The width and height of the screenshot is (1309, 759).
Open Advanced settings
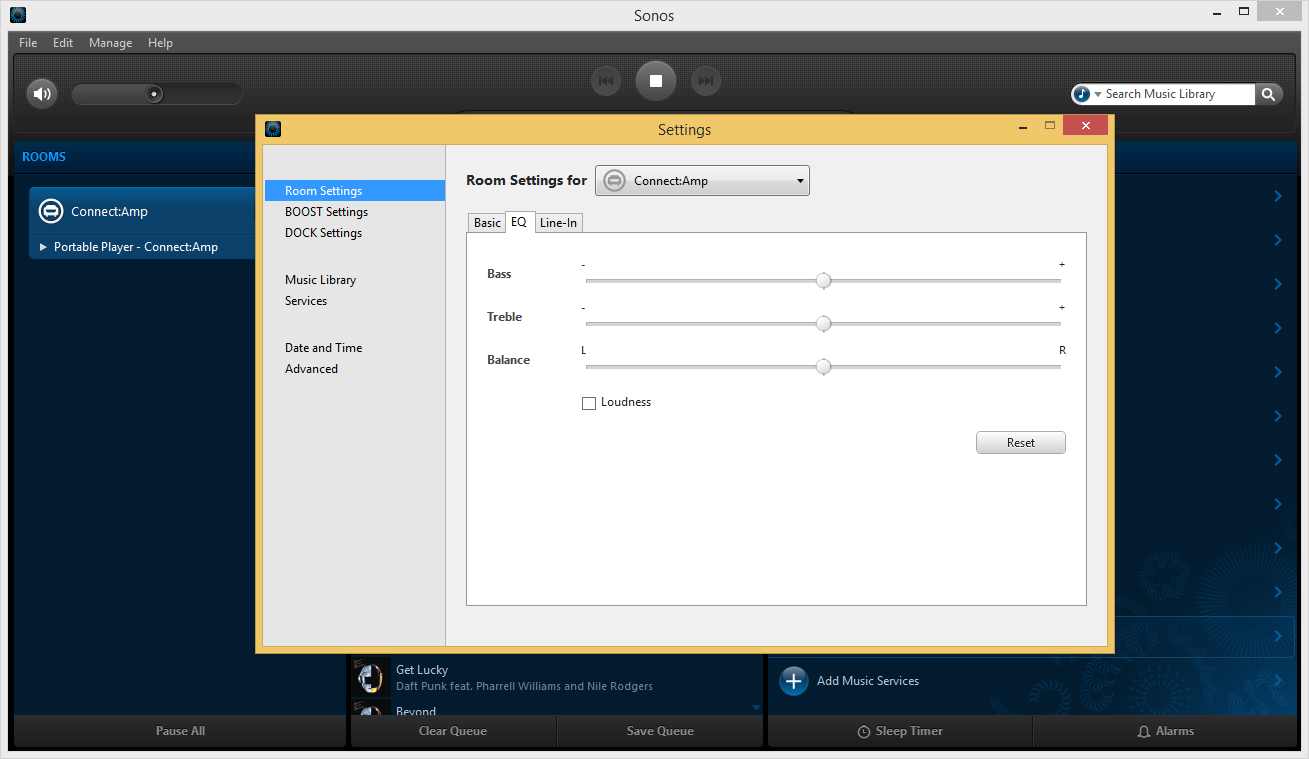pos(311,369)
